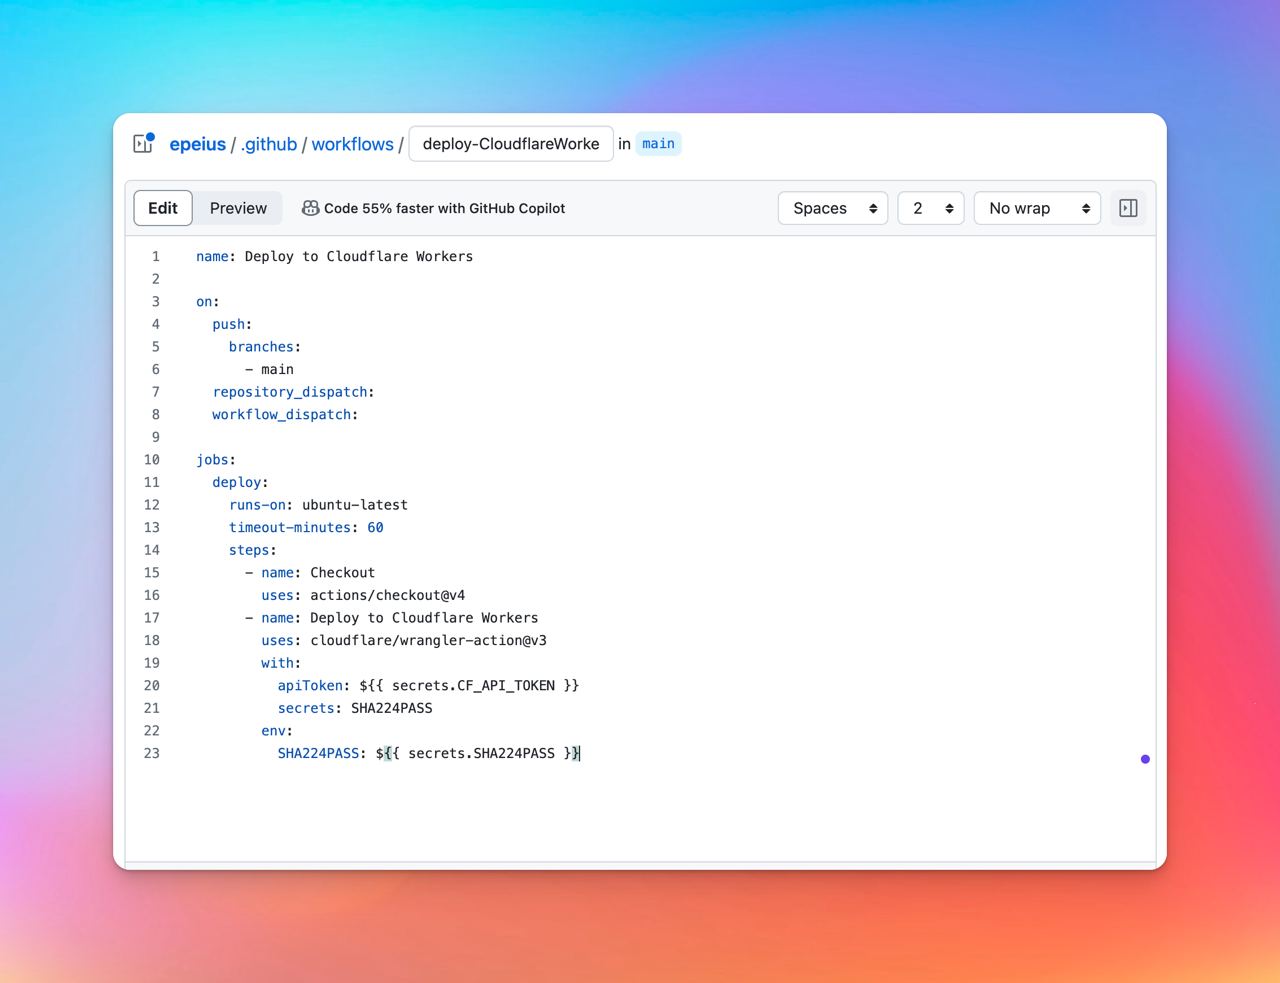The image size is (1280, 983).
Task: Click 'branches:' on line 5
Action: point(265,347)
